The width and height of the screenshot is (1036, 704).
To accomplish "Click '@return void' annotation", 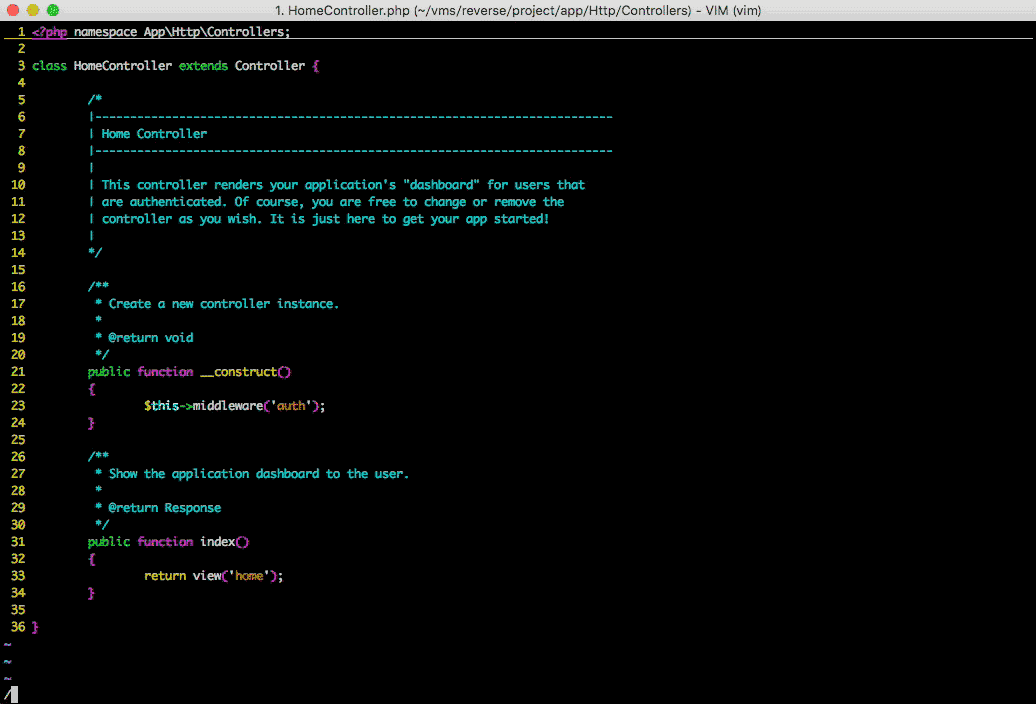I will [x=151, y=337].
